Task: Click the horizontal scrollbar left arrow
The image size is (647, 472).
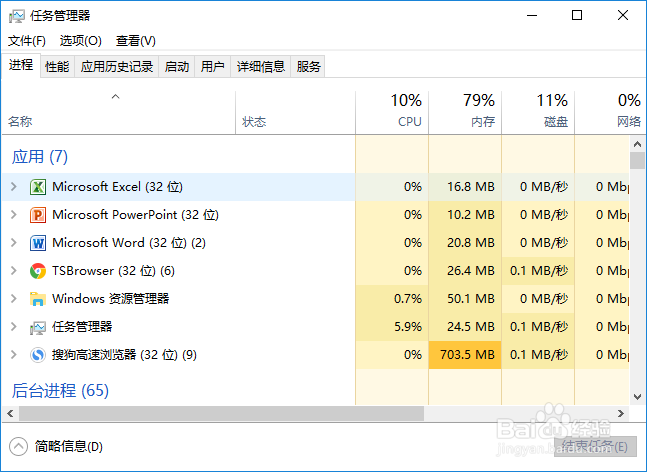Action: pyautogui.click(x=10, y=413)
